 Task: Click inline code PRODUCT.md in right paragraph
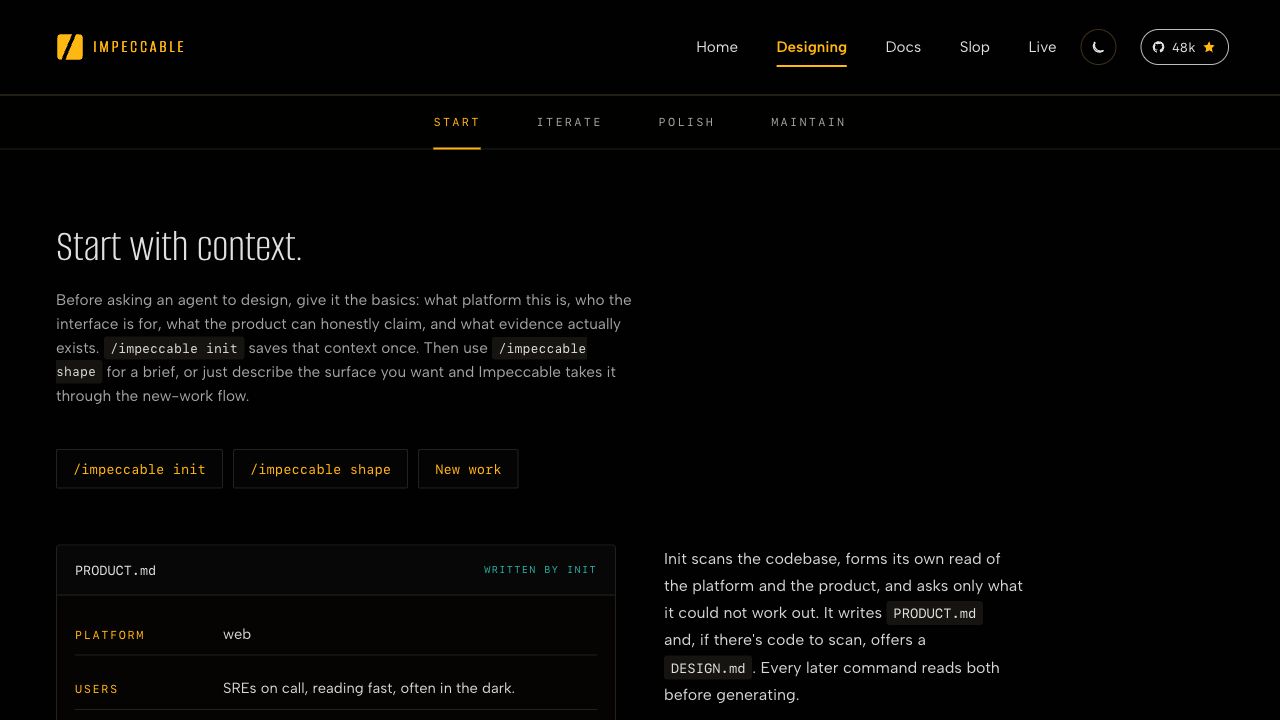(934, 613)
